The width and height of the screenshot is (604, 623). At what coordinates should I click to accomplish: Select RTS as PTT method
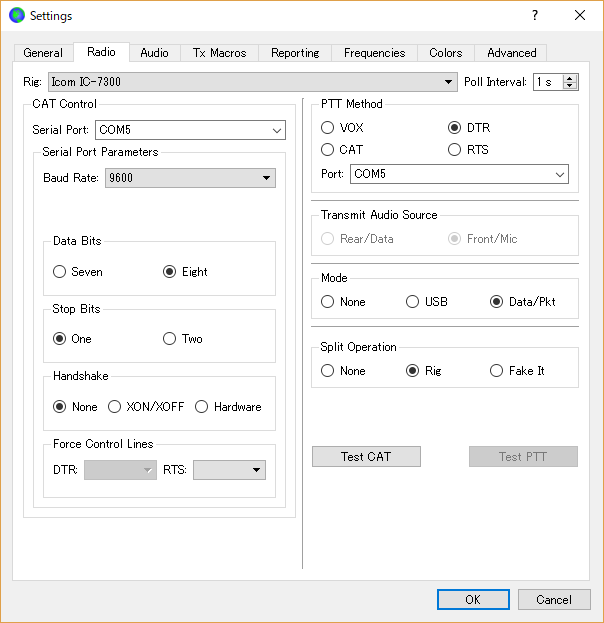coord(468,149)
